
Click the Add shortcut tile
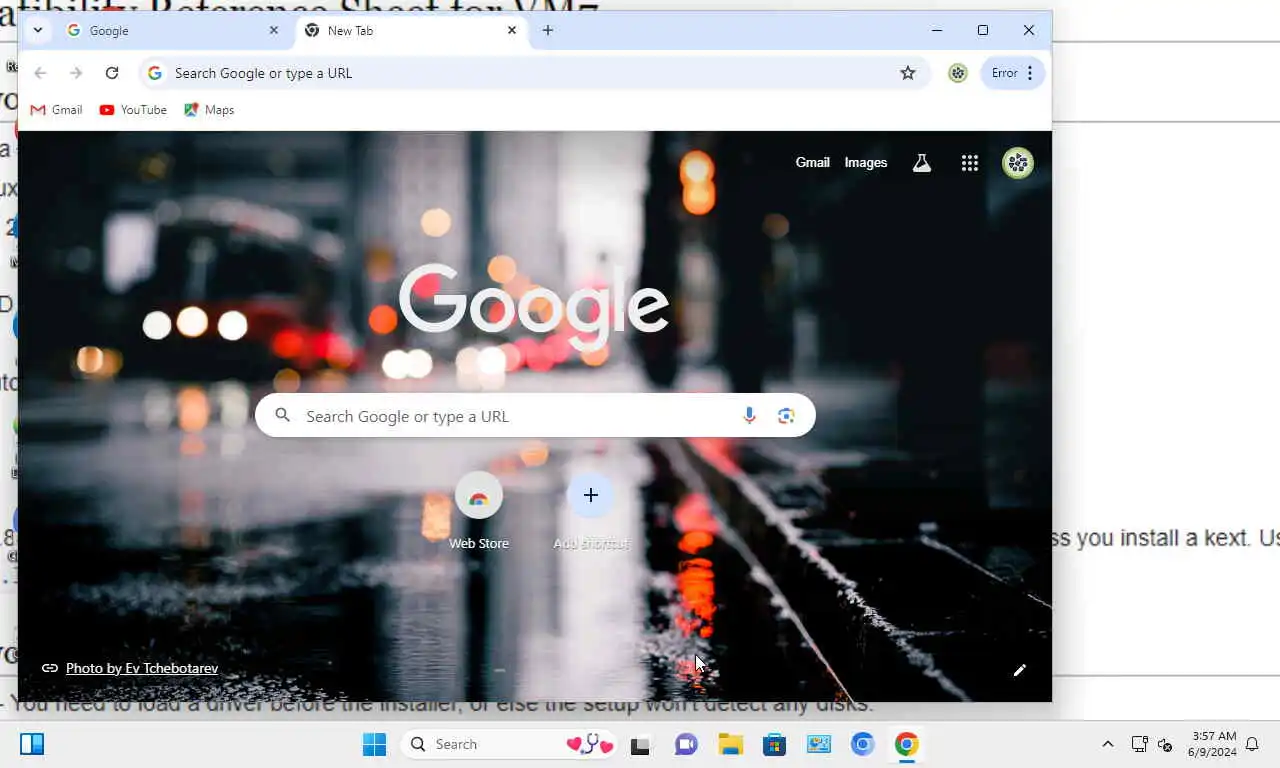click(x=590, y=511)
